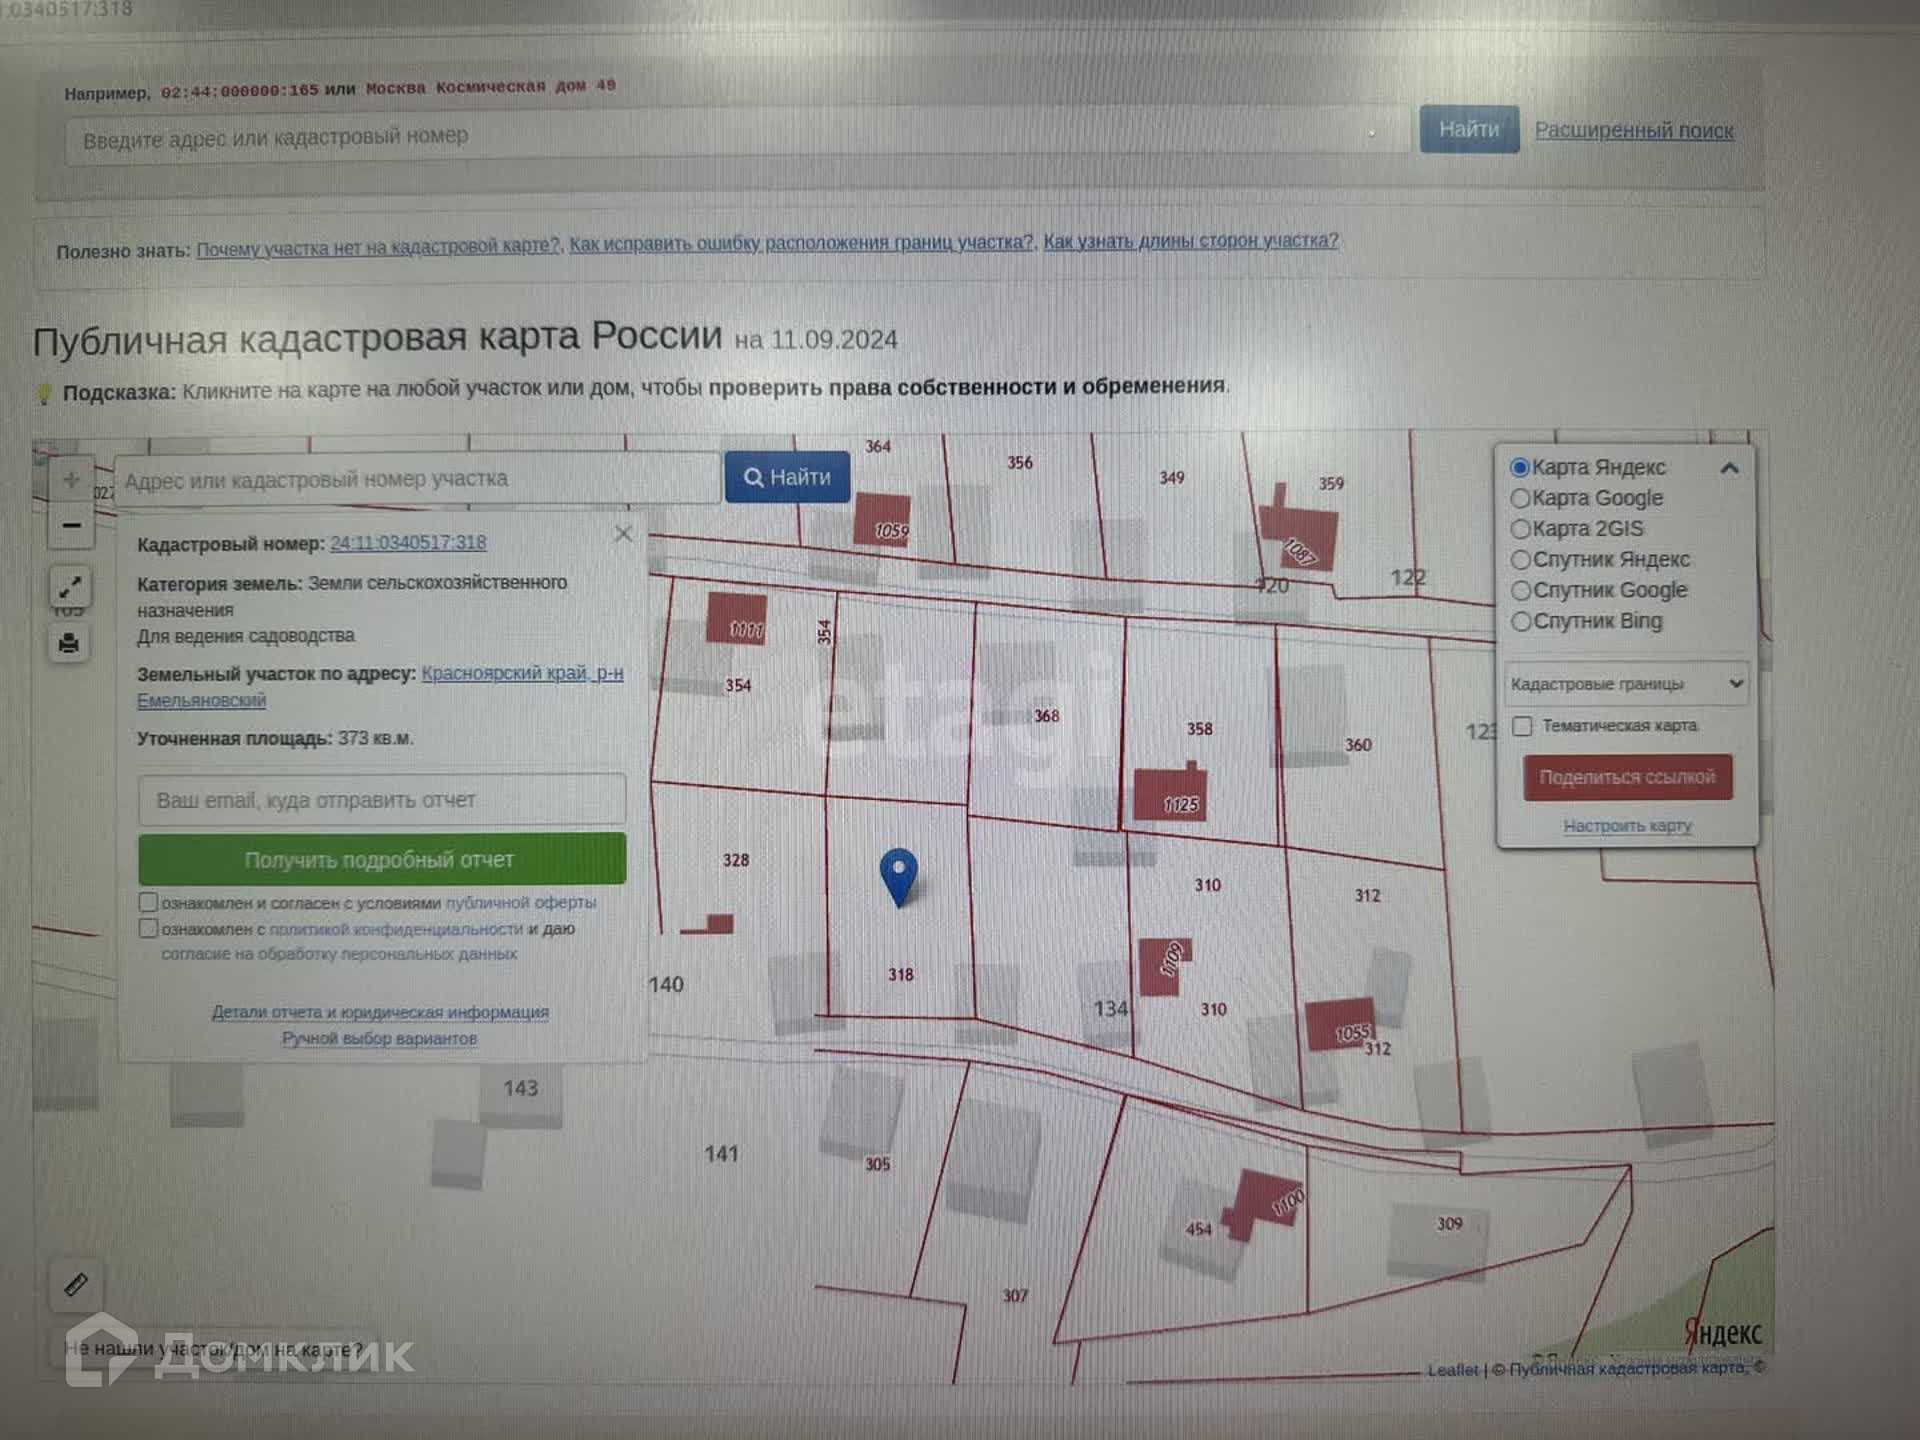
Task: Click the blue location marker on plot 318
Action: (898, 873)
